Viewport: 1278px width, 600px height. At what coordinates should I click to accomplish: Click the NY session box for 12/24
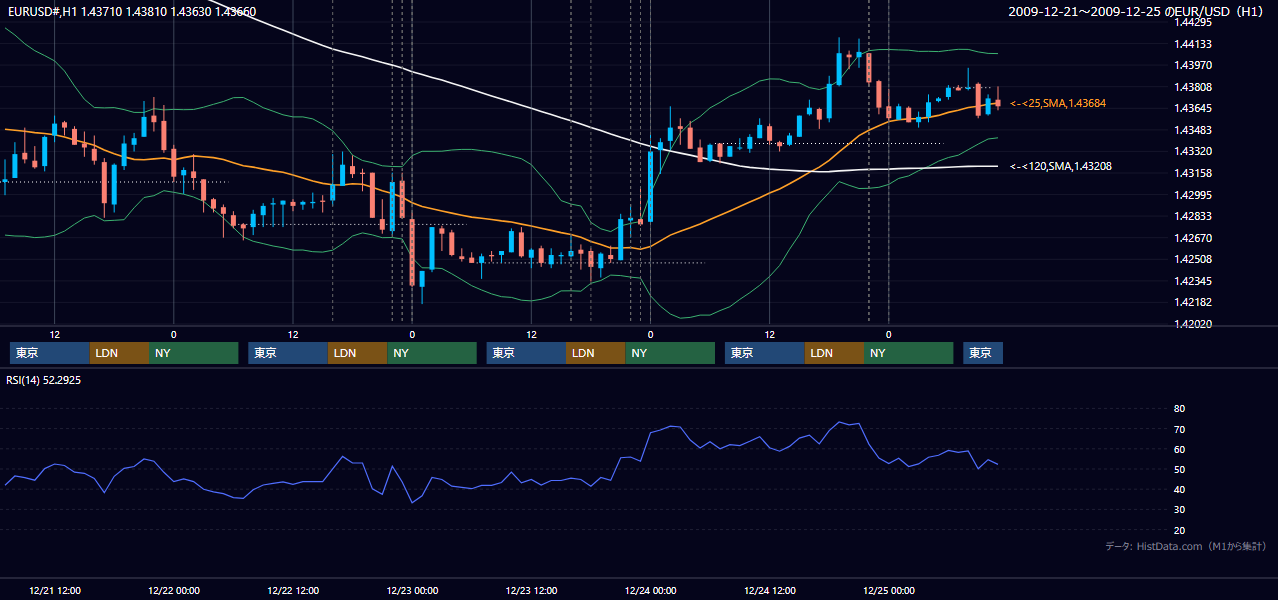[x=908, y=353]
